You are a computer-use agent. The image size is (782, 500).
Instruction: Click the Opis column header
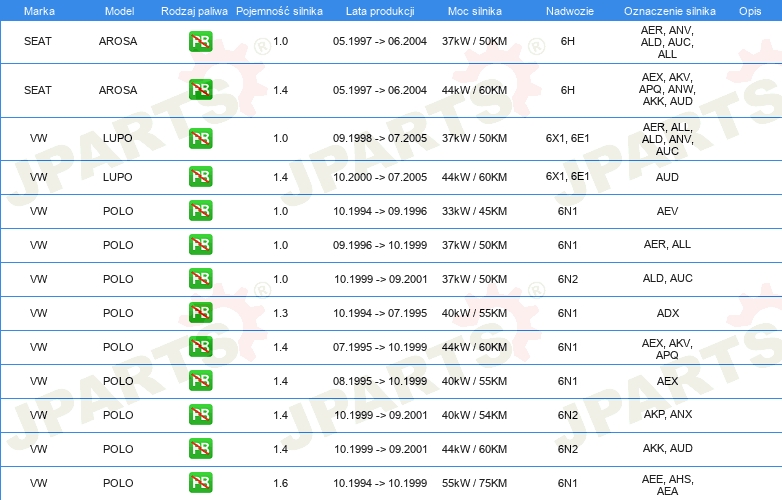pyautogui.click(x=749, y=10)
